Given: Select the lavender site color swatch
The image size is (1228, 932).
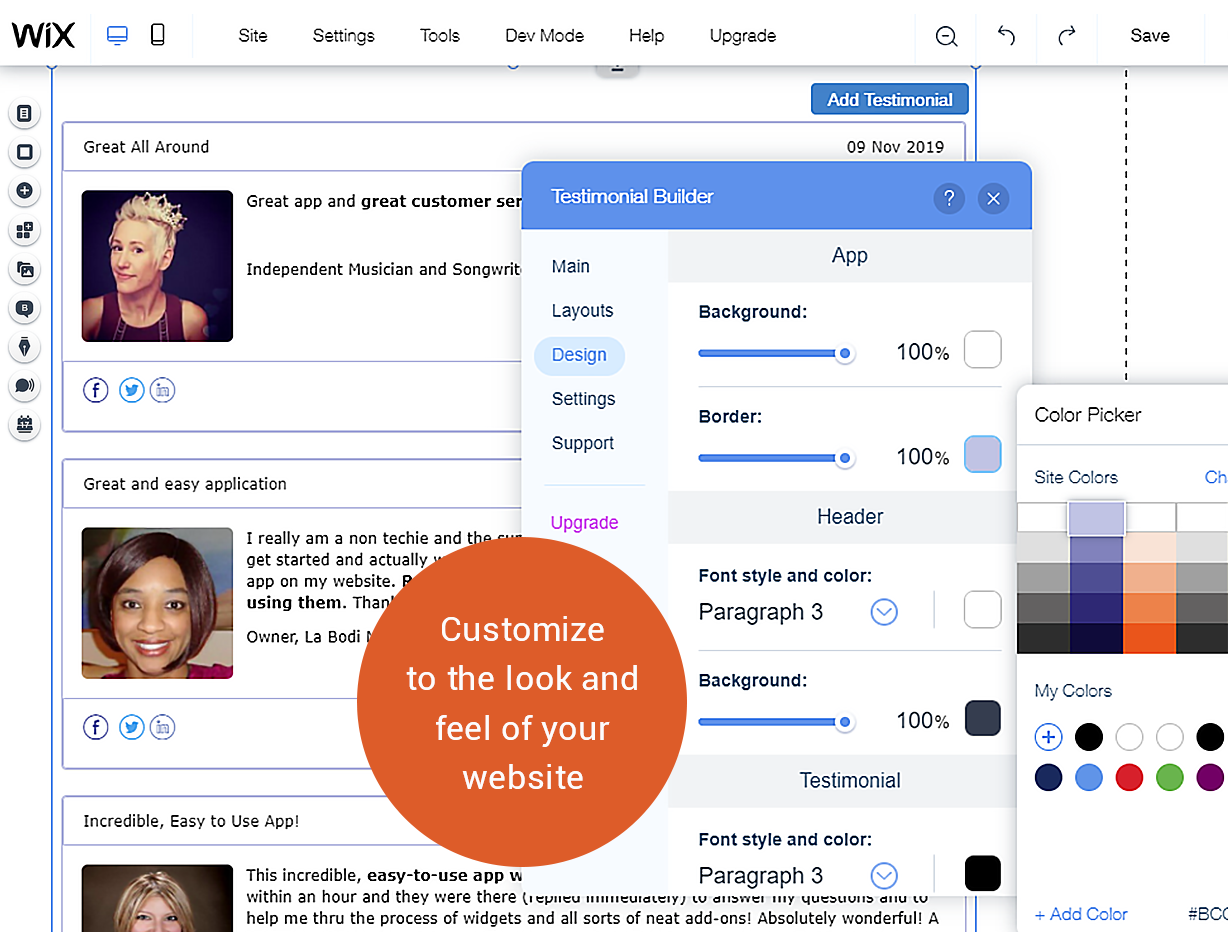Looking at the screenshot, I should tap(1097, 518).
